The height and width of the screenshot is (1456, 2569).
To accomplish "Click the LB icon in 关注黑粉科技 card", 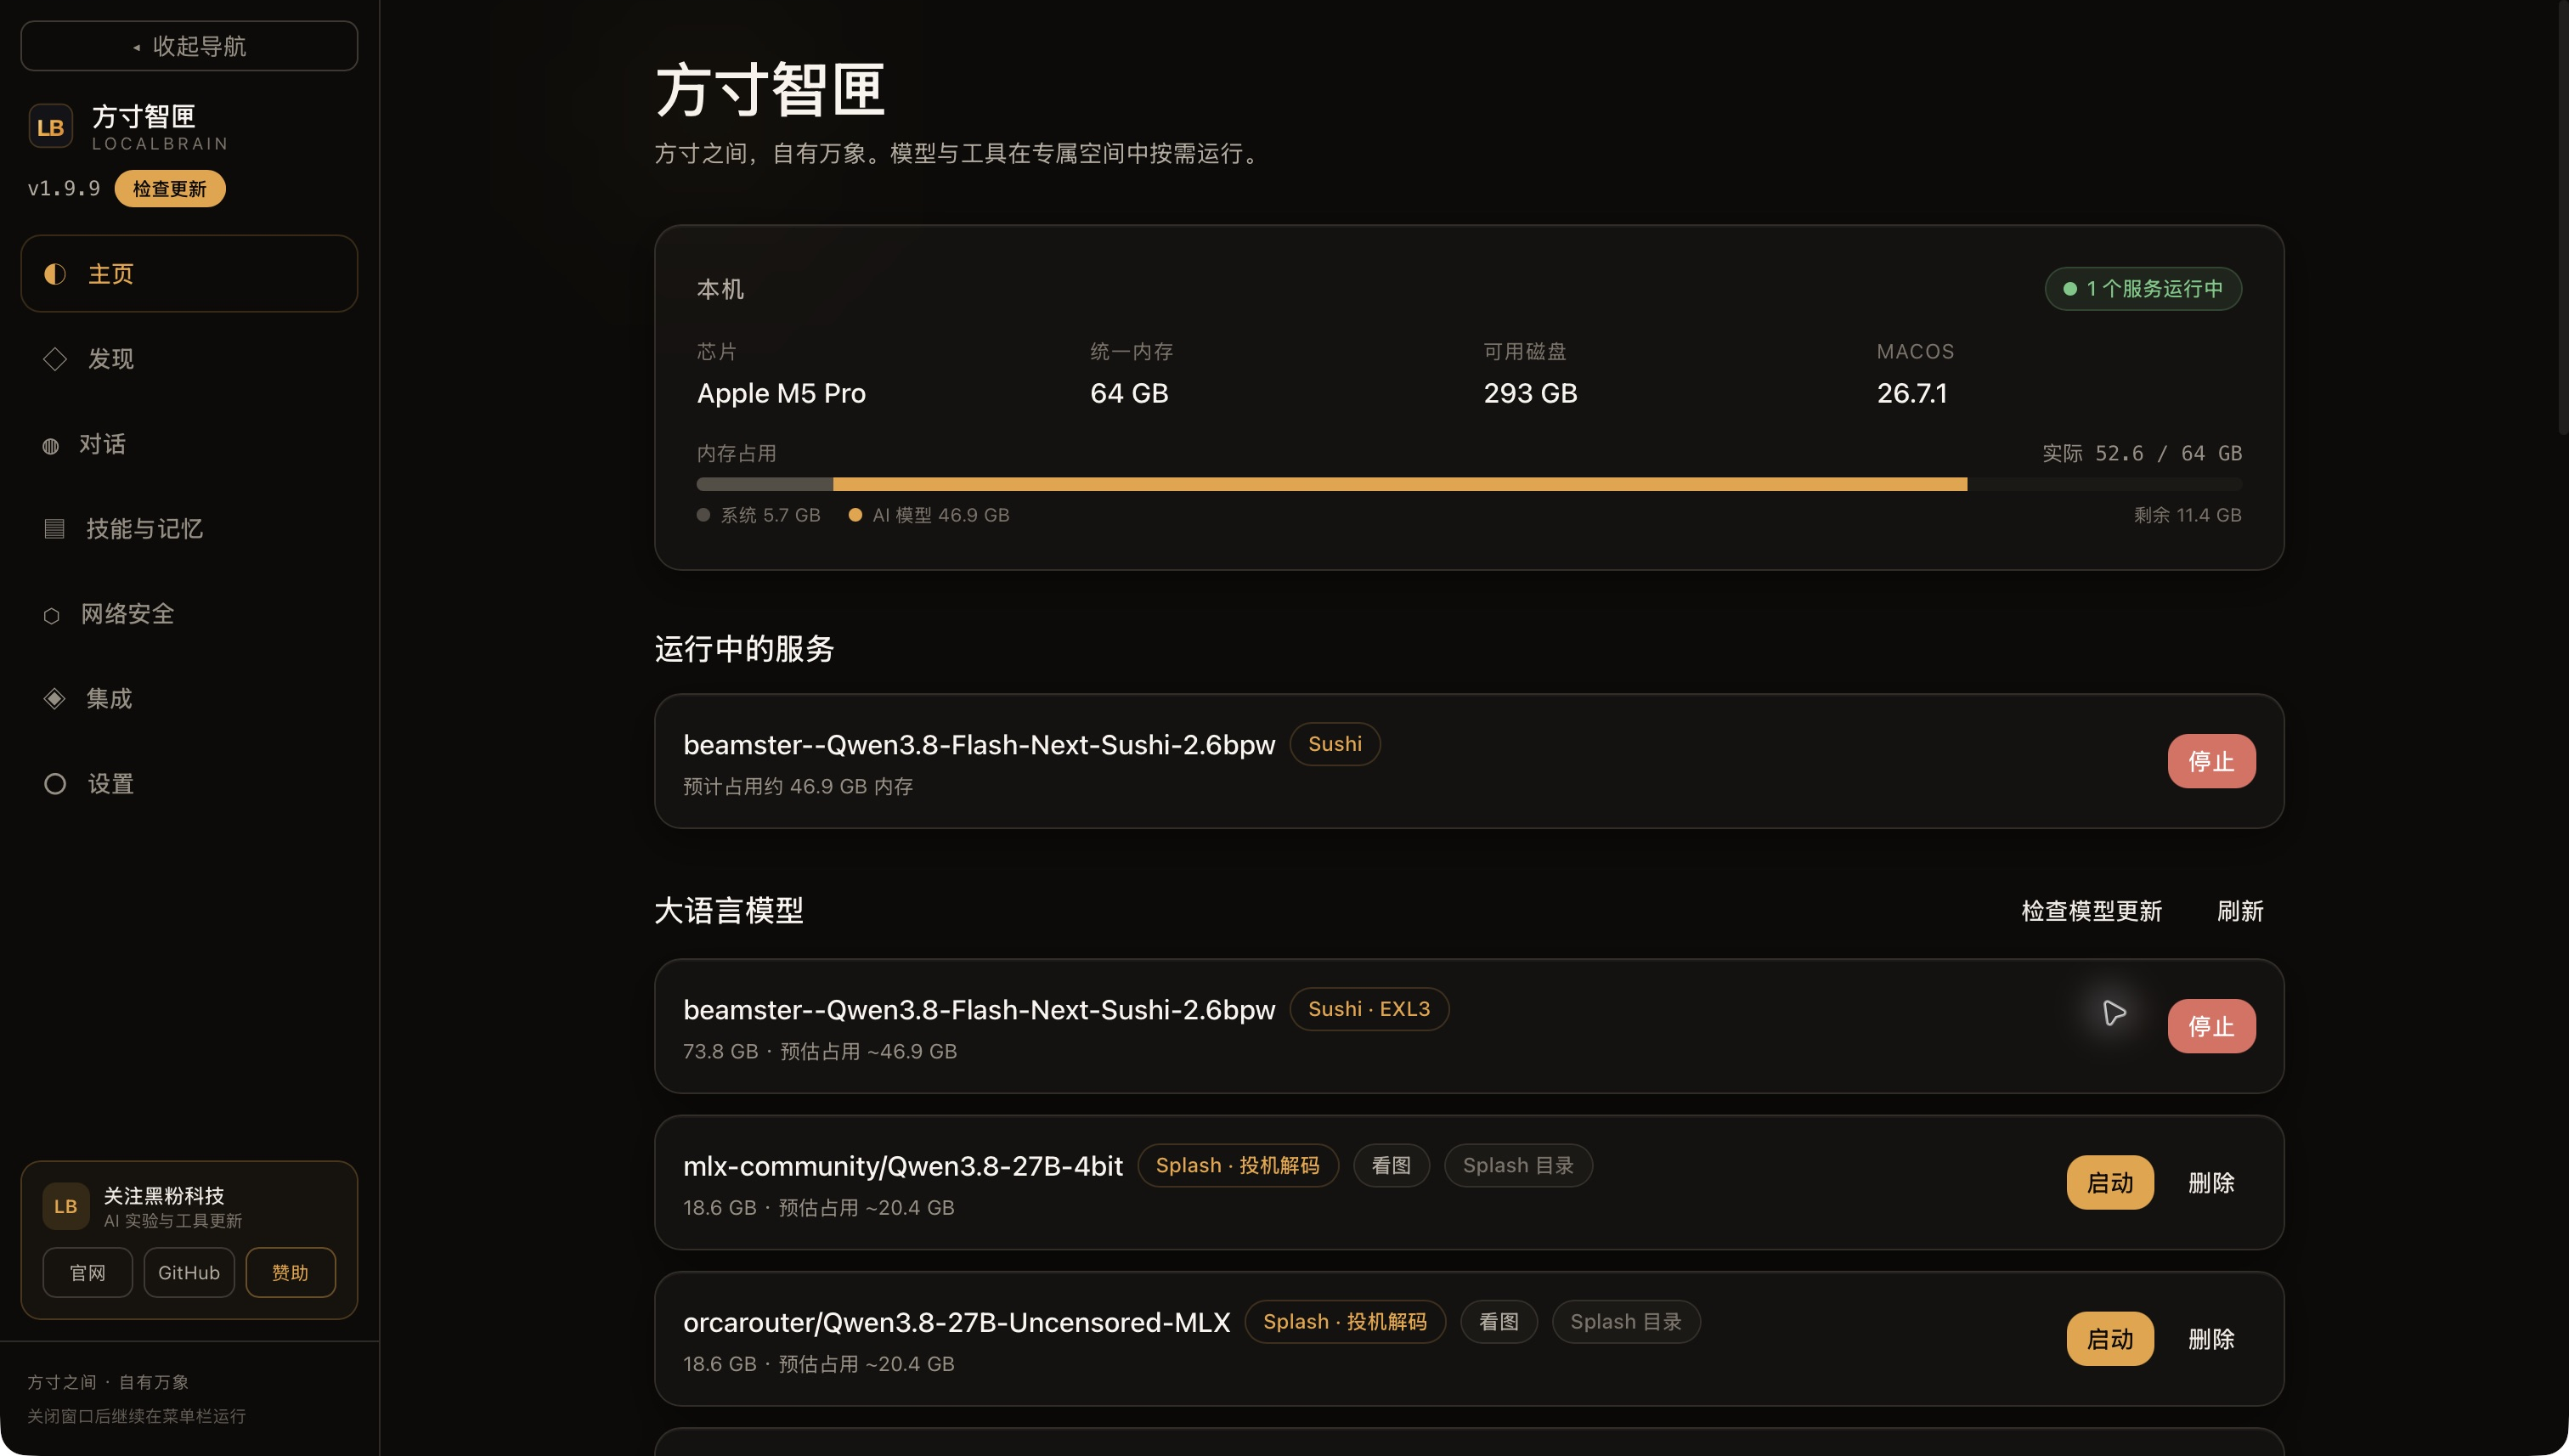I will tap(65, 1207).
